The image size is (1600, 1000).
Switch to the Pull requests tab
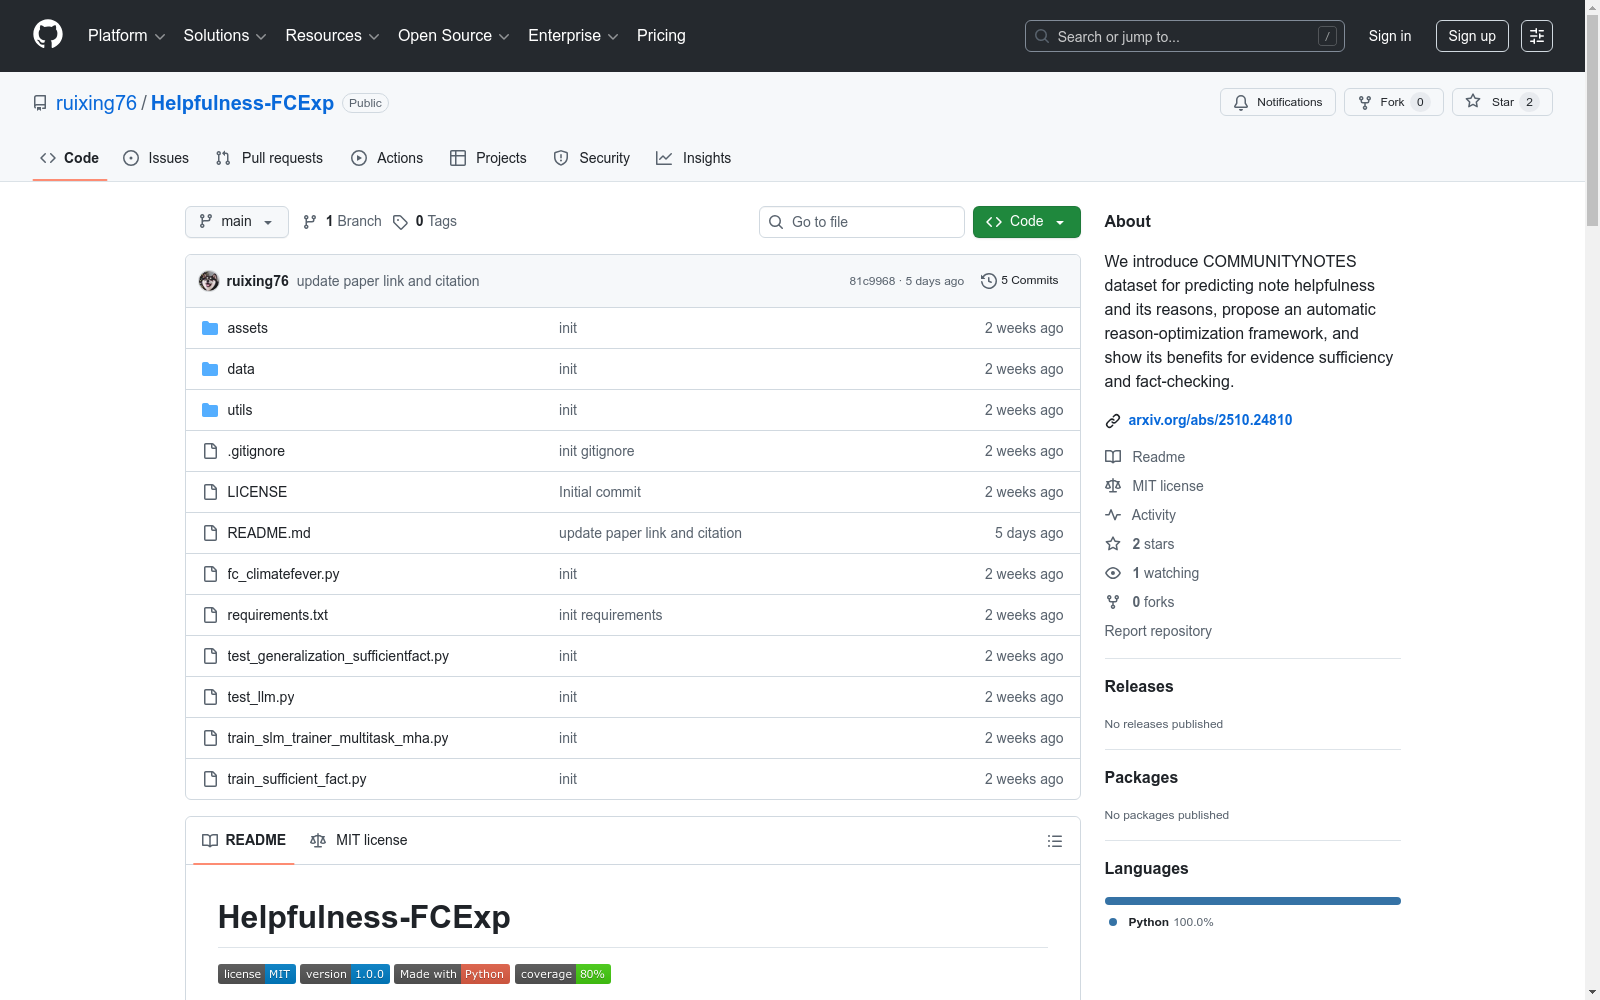[269, 158]
